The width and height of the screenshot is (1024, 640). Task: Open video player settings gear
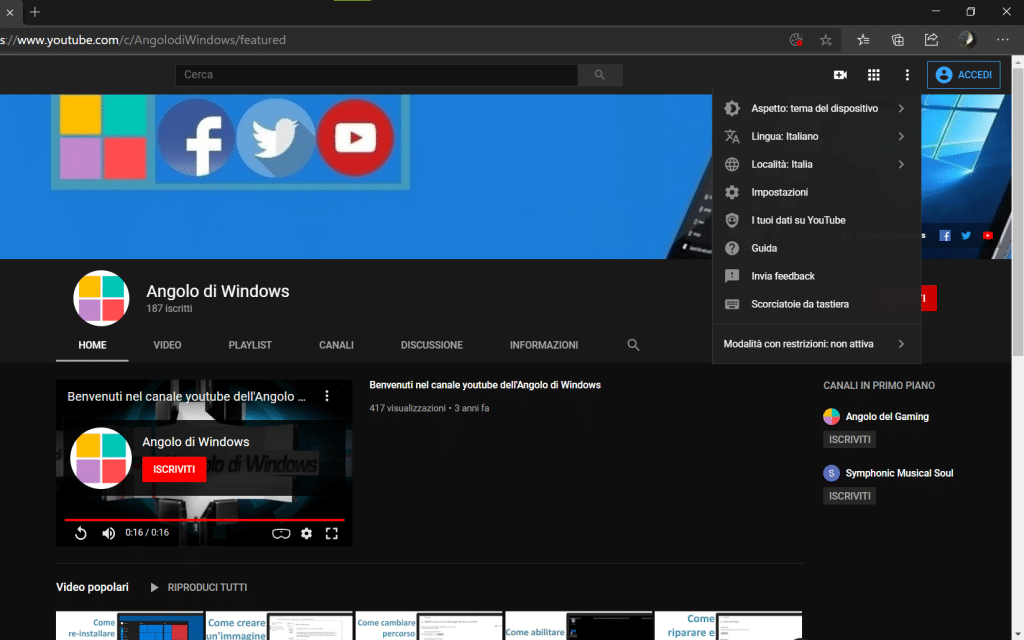click(306, 533)
